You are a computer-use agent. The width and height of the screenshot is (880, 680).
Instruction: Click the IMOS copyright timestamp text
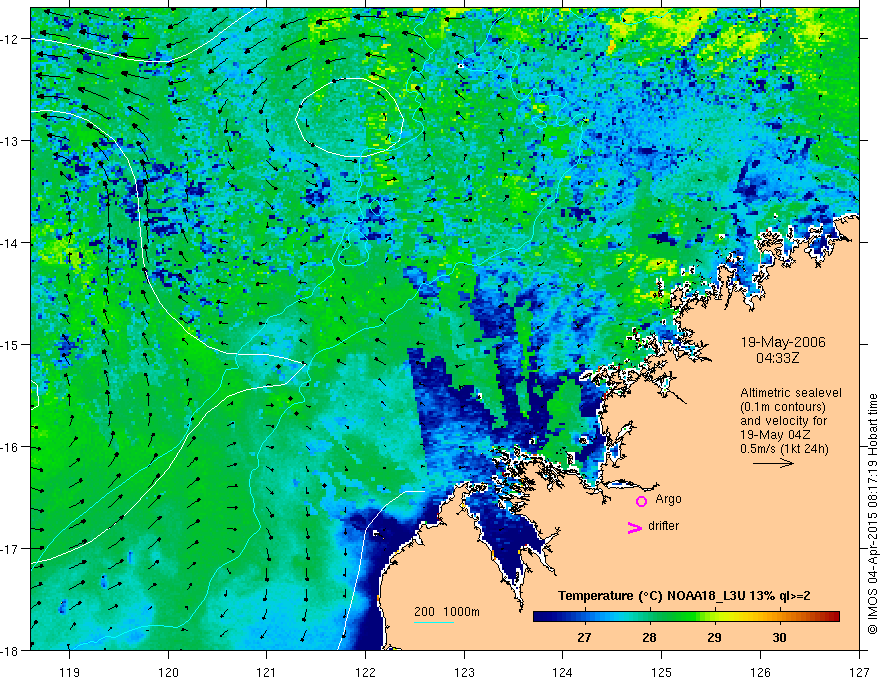coord(872,514)
